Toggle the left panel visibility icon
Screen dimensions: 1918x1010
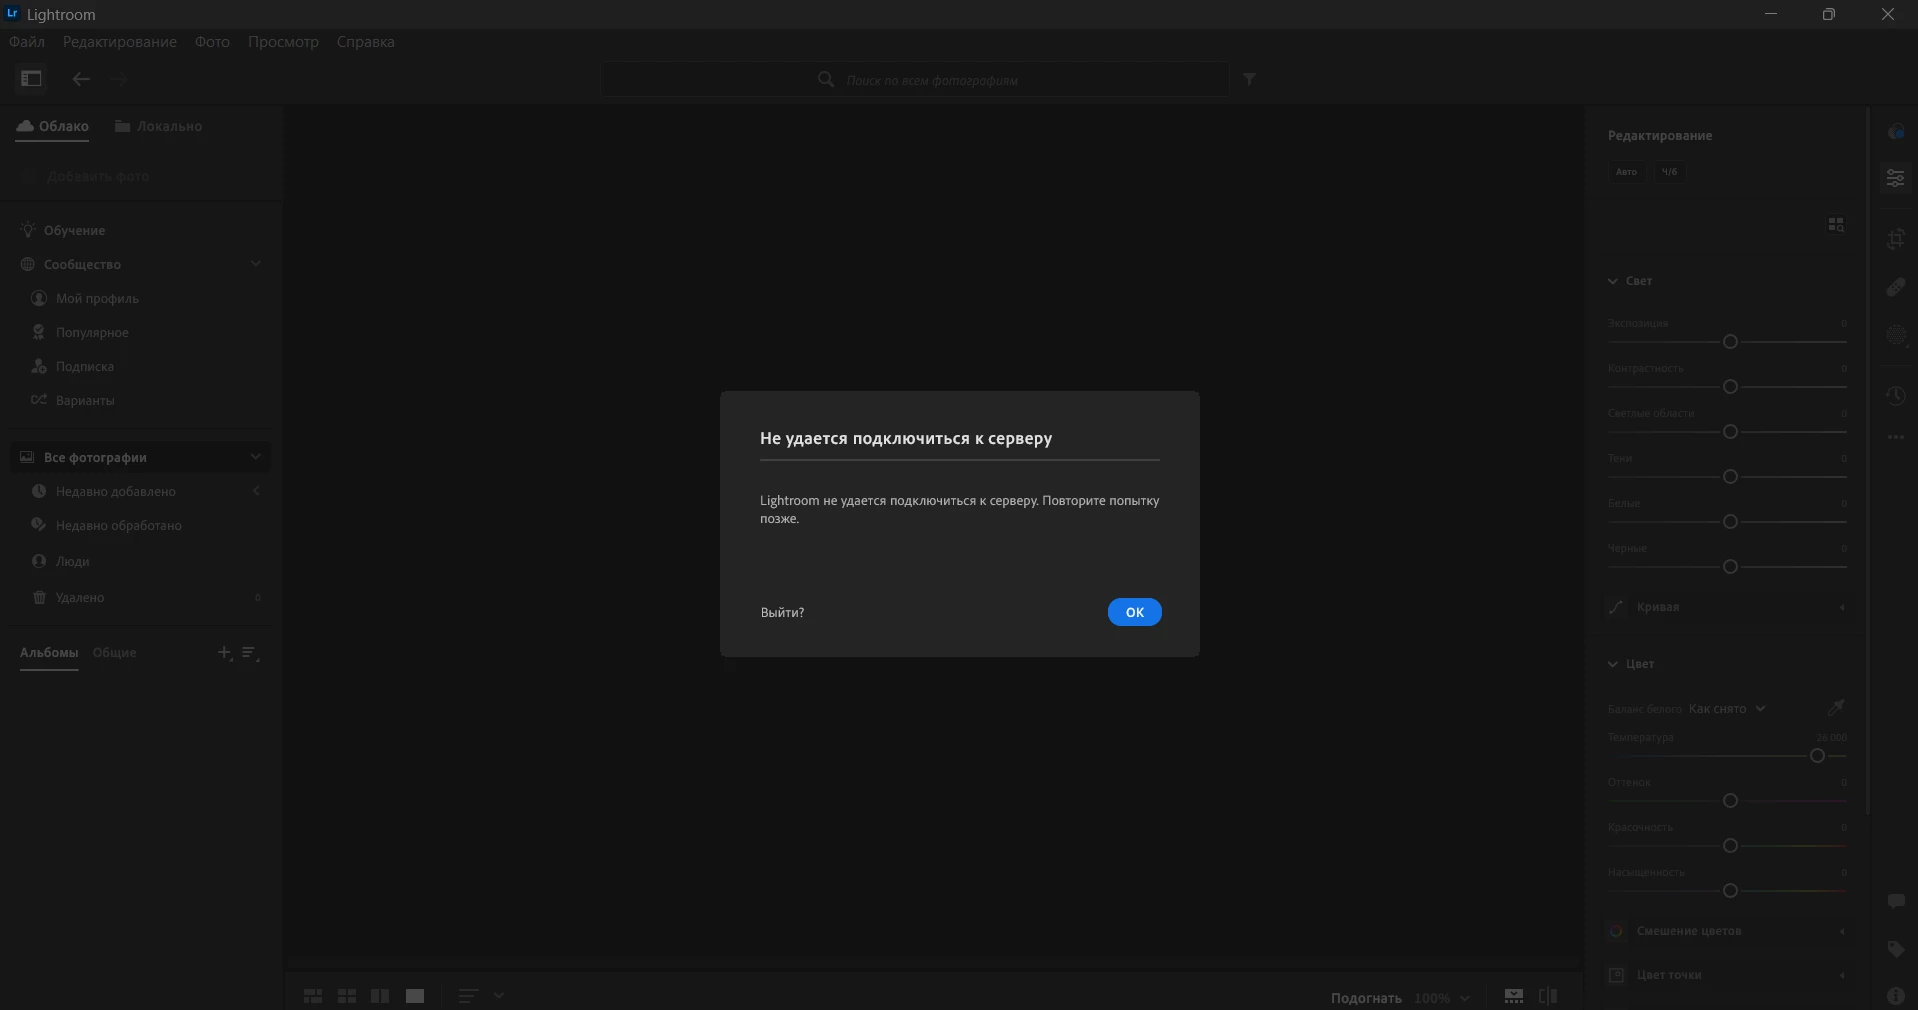click(31, 79)
